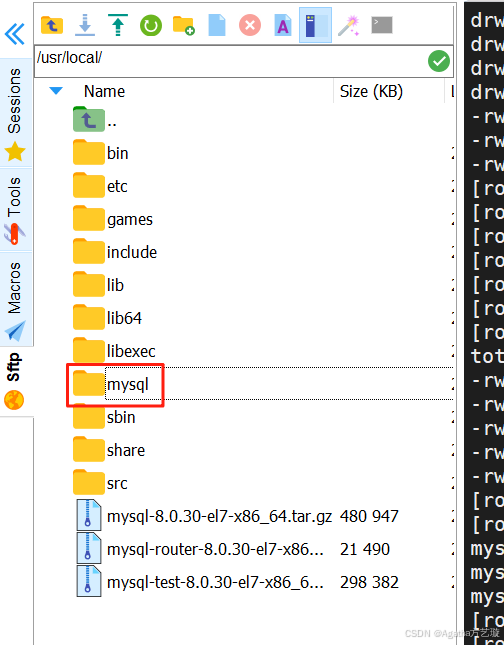Select the etc folder

point(100,186)
